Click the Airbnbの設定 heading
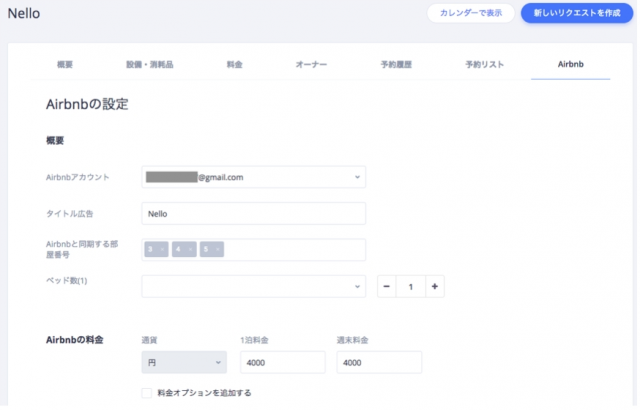 [x=87, y=104]
